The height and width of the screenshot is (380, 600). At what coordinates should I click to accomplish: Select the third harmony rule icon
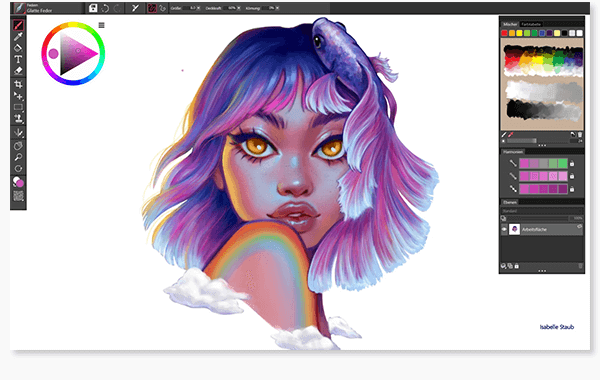(x=513, y=189)
